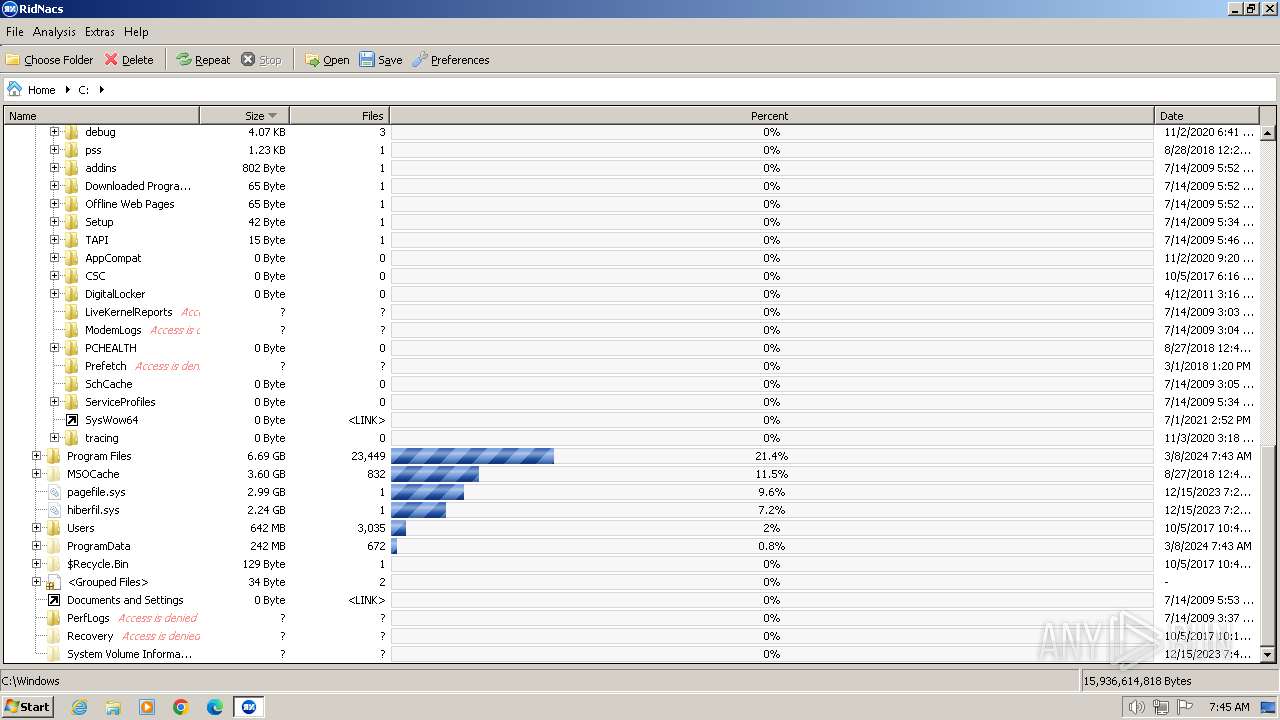Expand the <Grouped Files> node
1280x720 pixels.
(x=37, y=582)
